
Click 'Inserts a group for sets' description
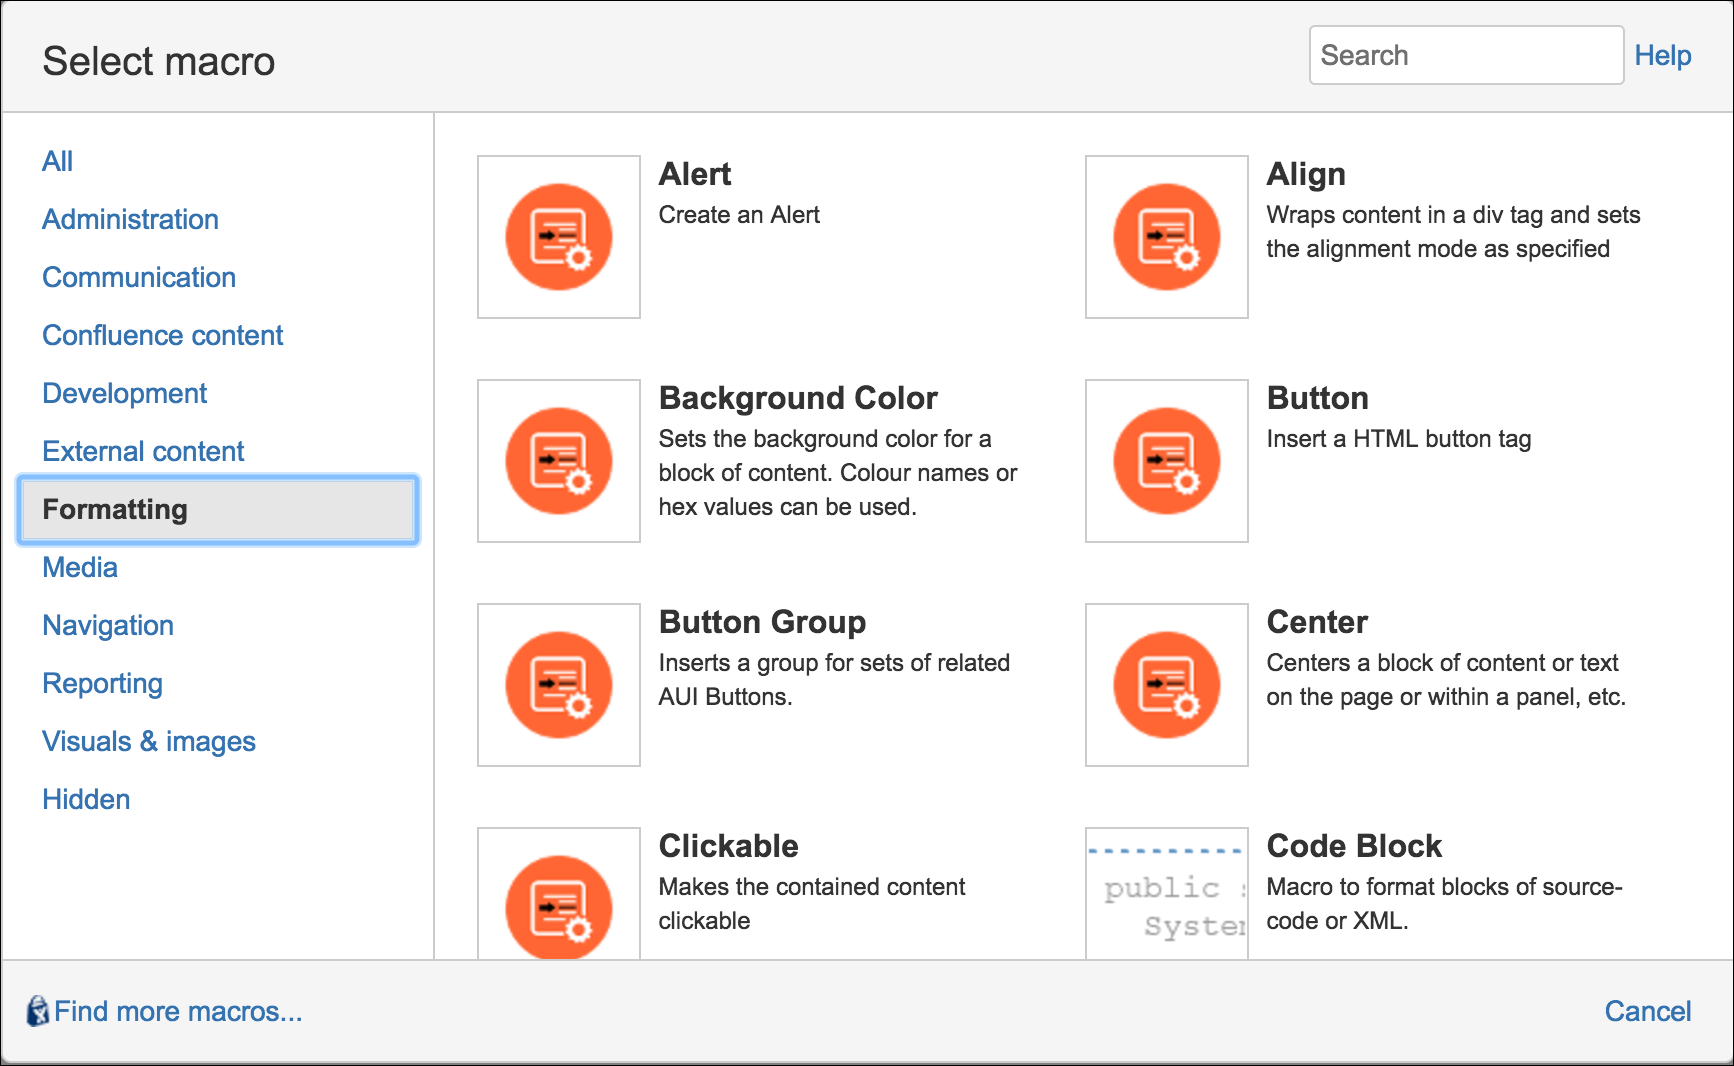834,680
